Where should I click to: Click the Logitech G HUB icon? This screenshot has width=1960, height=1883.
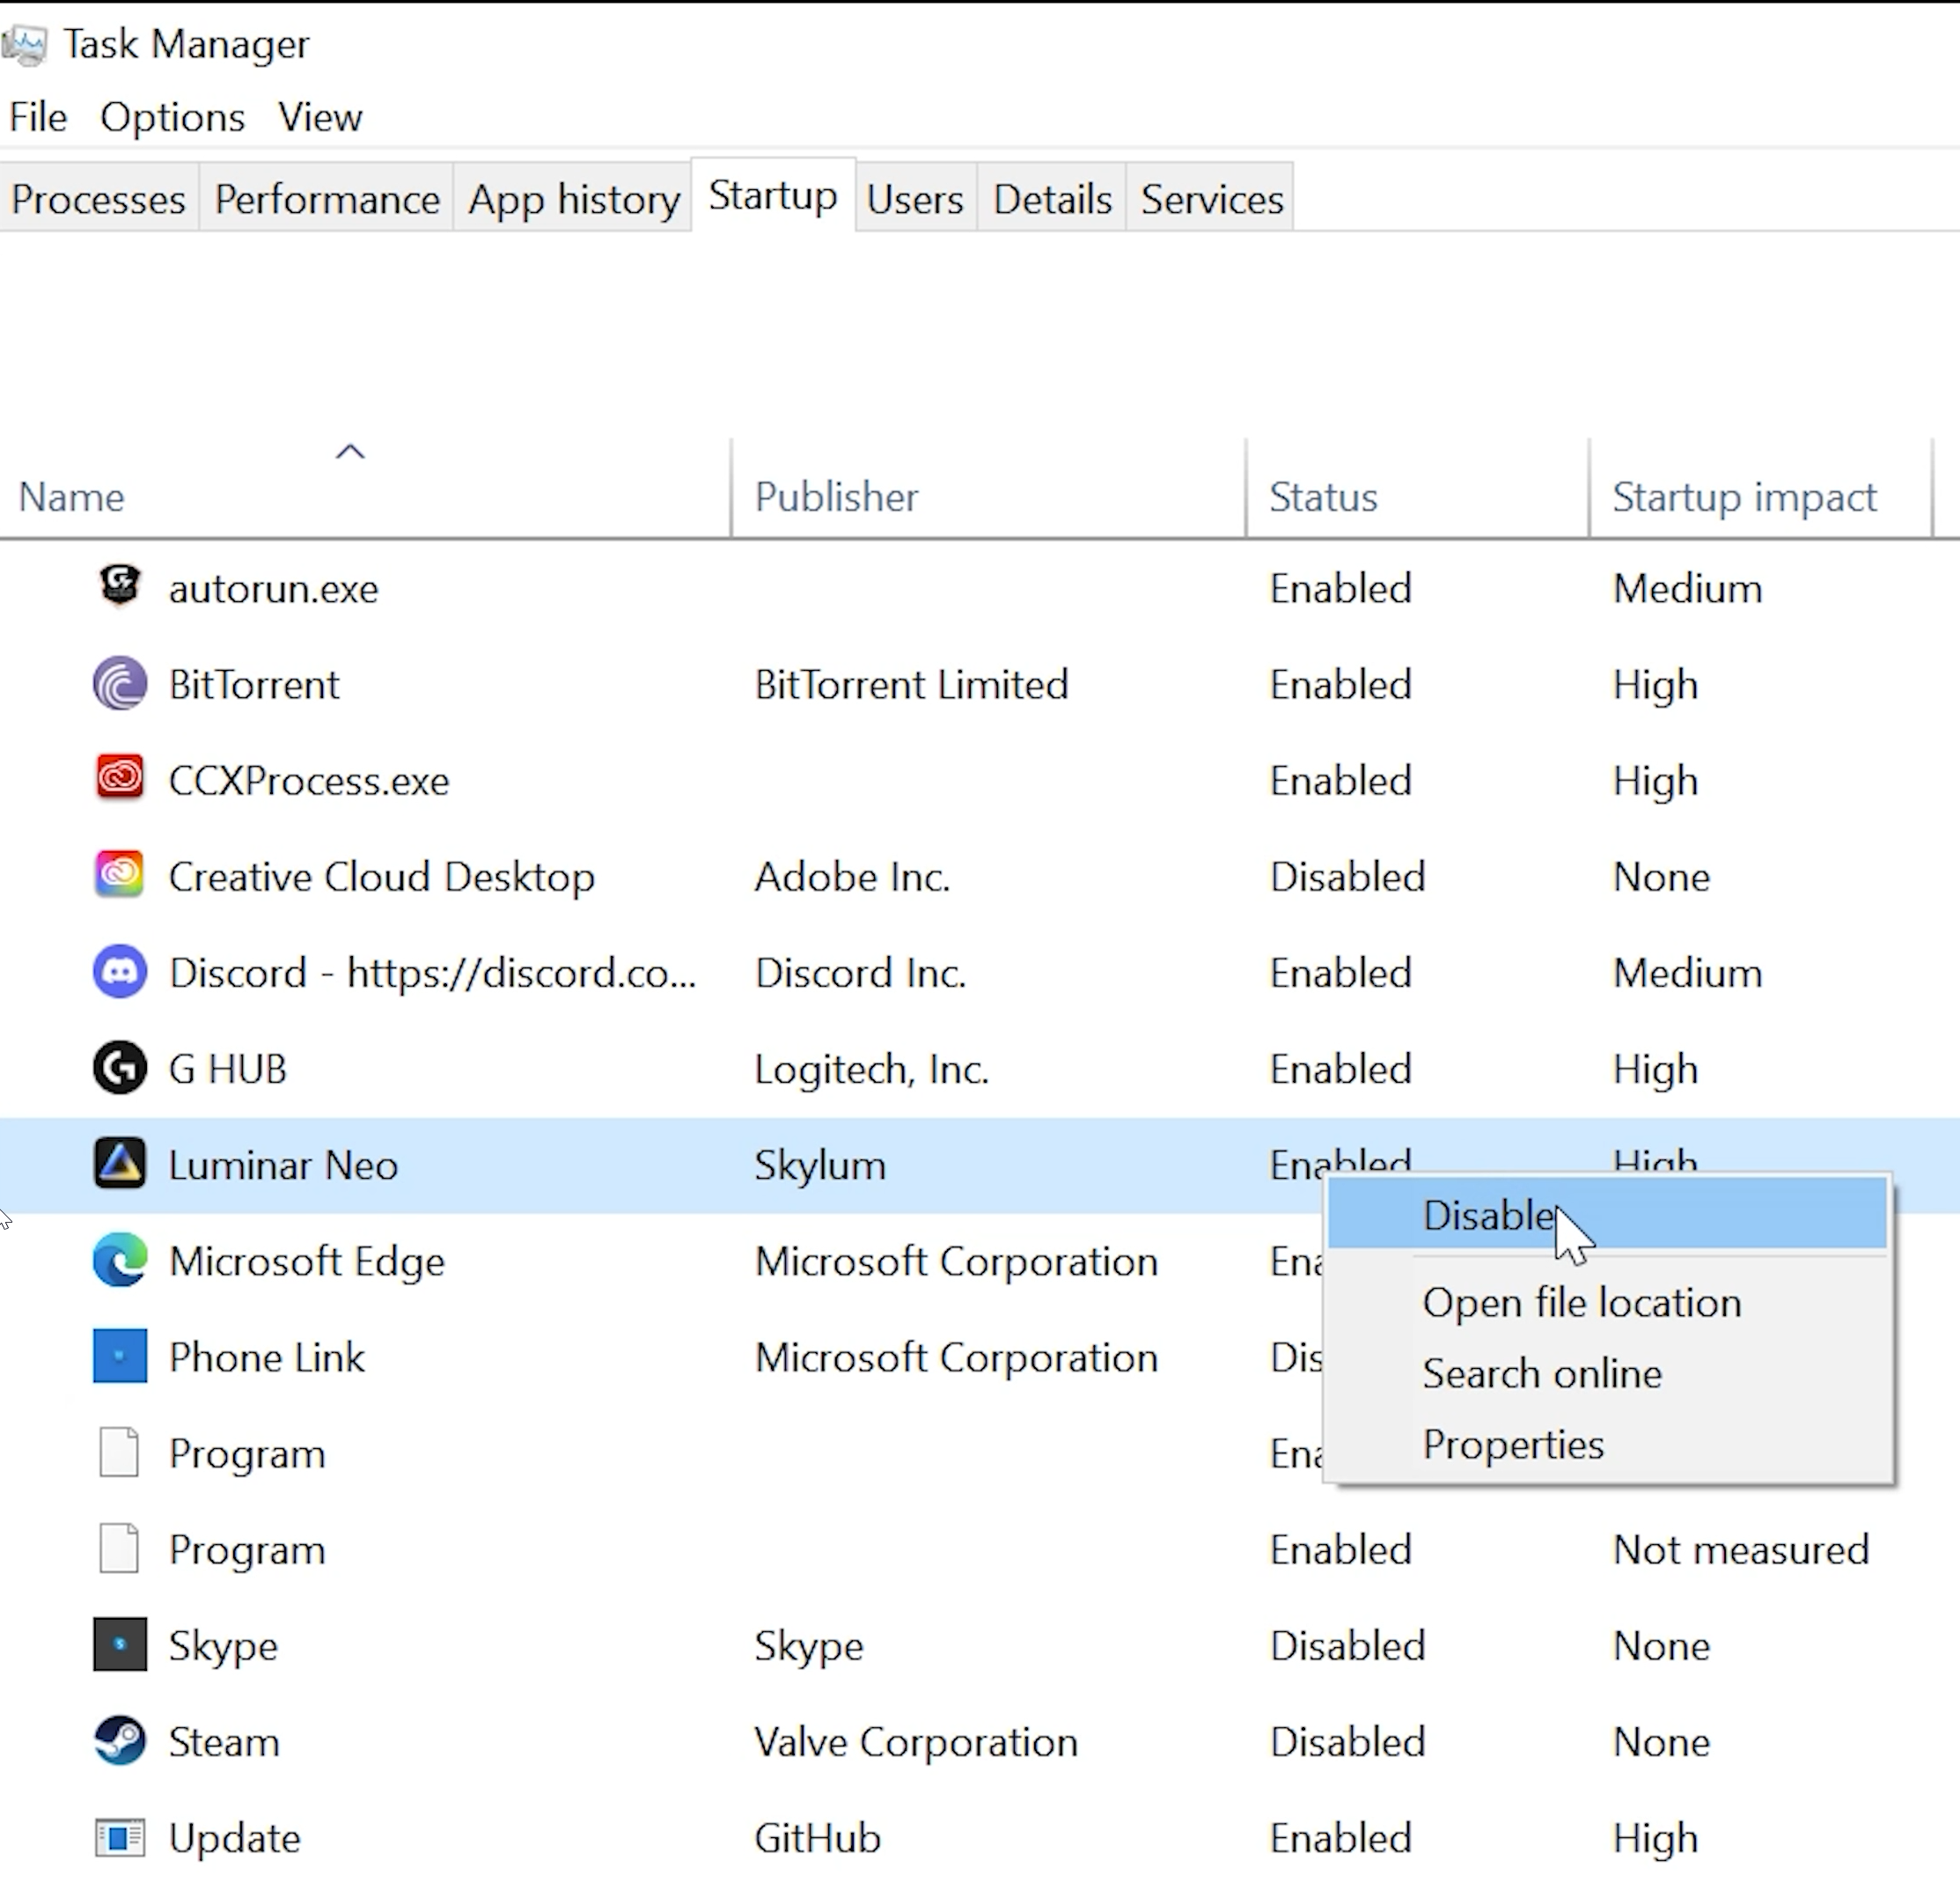click(x=120, y=1068)
